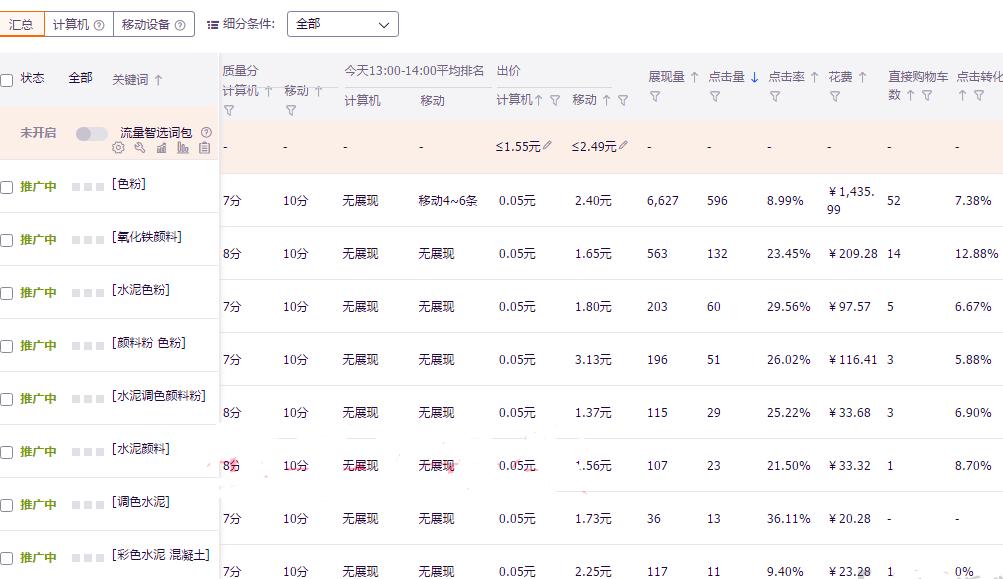Check the [彩色水泥 混凝土] keyword row

pyautogui.click(x=7, y=558)
